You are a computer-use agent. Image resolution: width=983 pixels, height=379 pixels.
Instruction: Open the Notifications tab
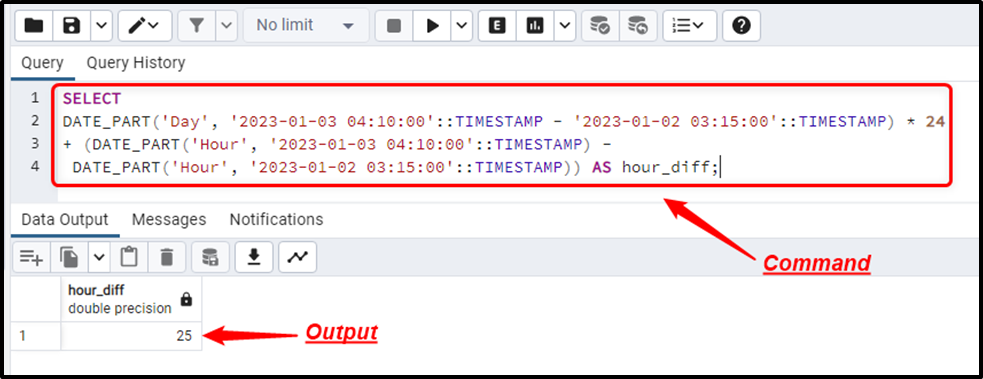tap(276, 219)
